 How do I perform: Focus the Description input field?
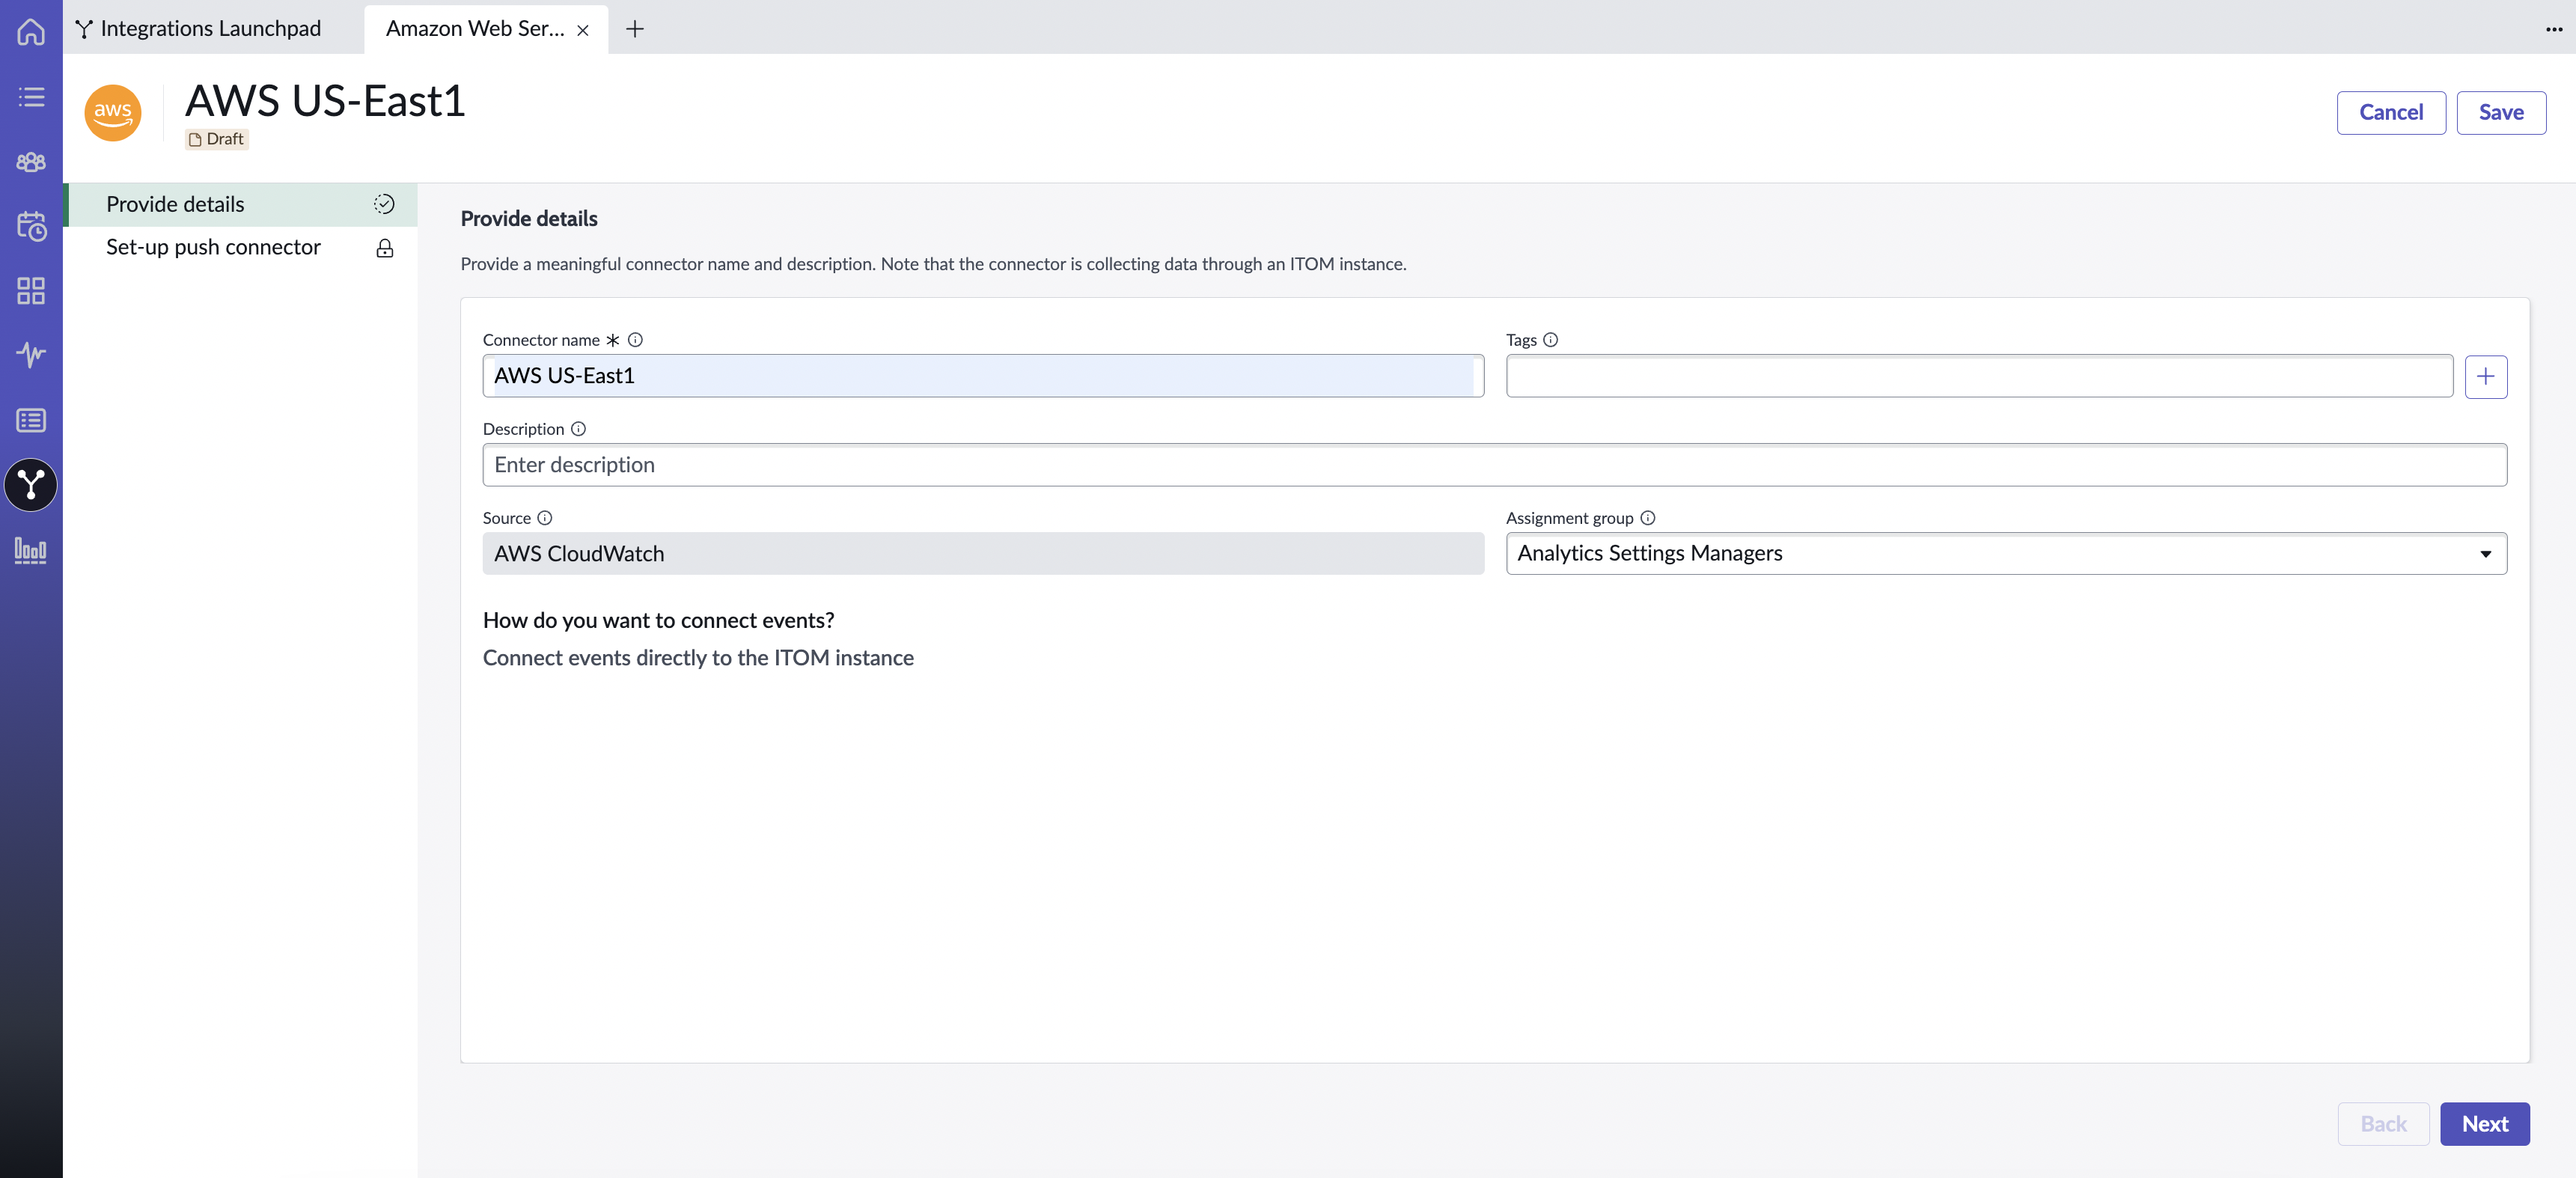point(1494,465)
